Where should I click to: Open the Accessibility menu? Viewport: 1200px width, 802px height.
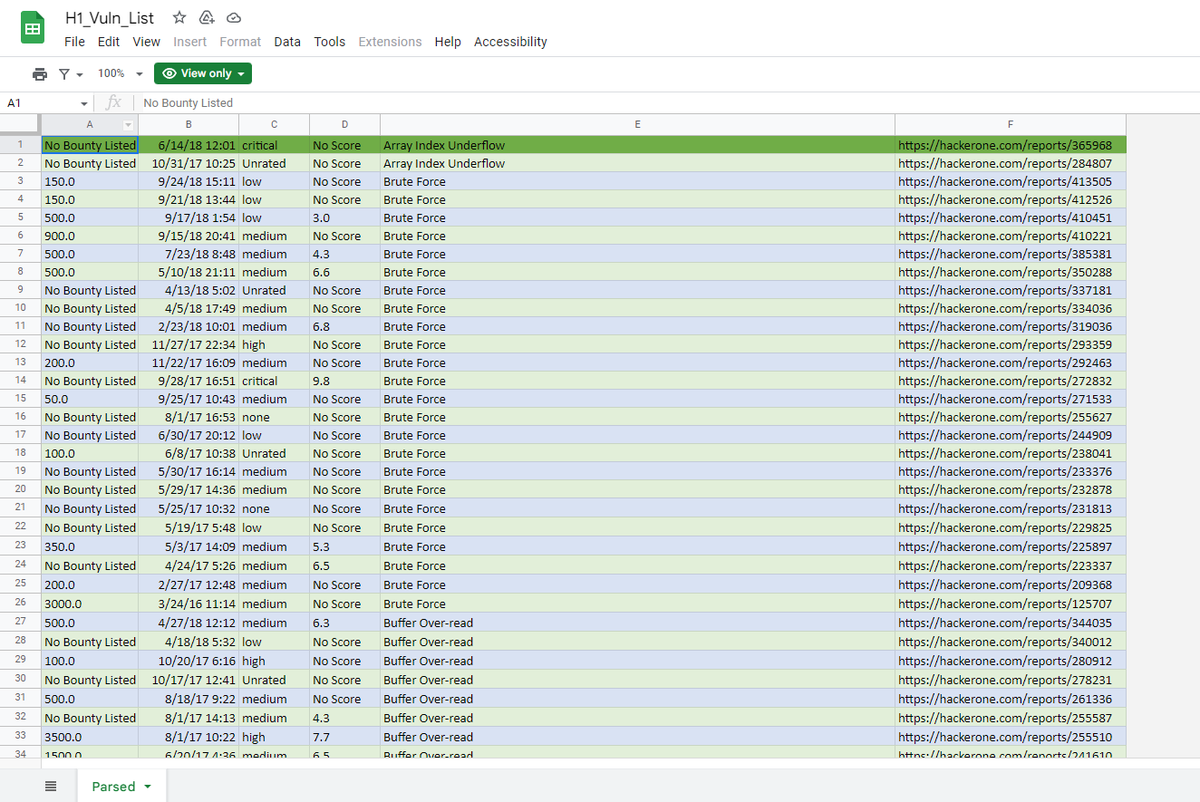510,42
